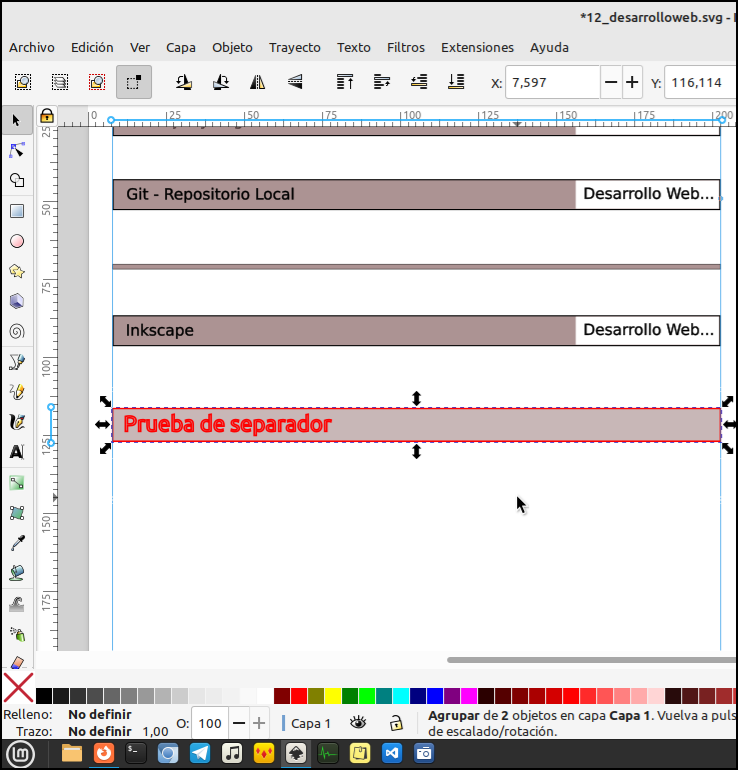Click the Deselect icon

pyautogui.click(x=97, y=82)
